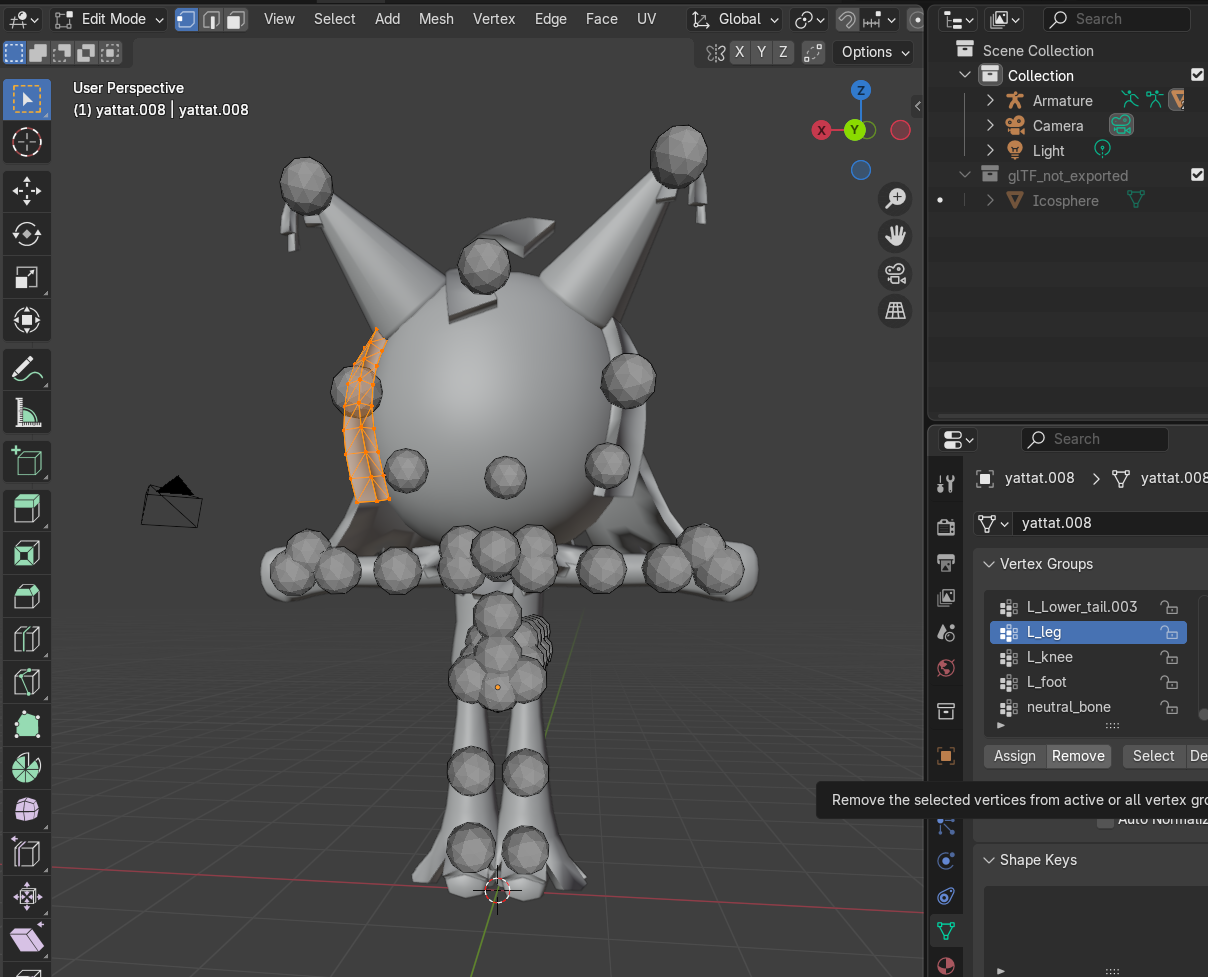Open the Tool properties tab

click(x=946, y=484)
